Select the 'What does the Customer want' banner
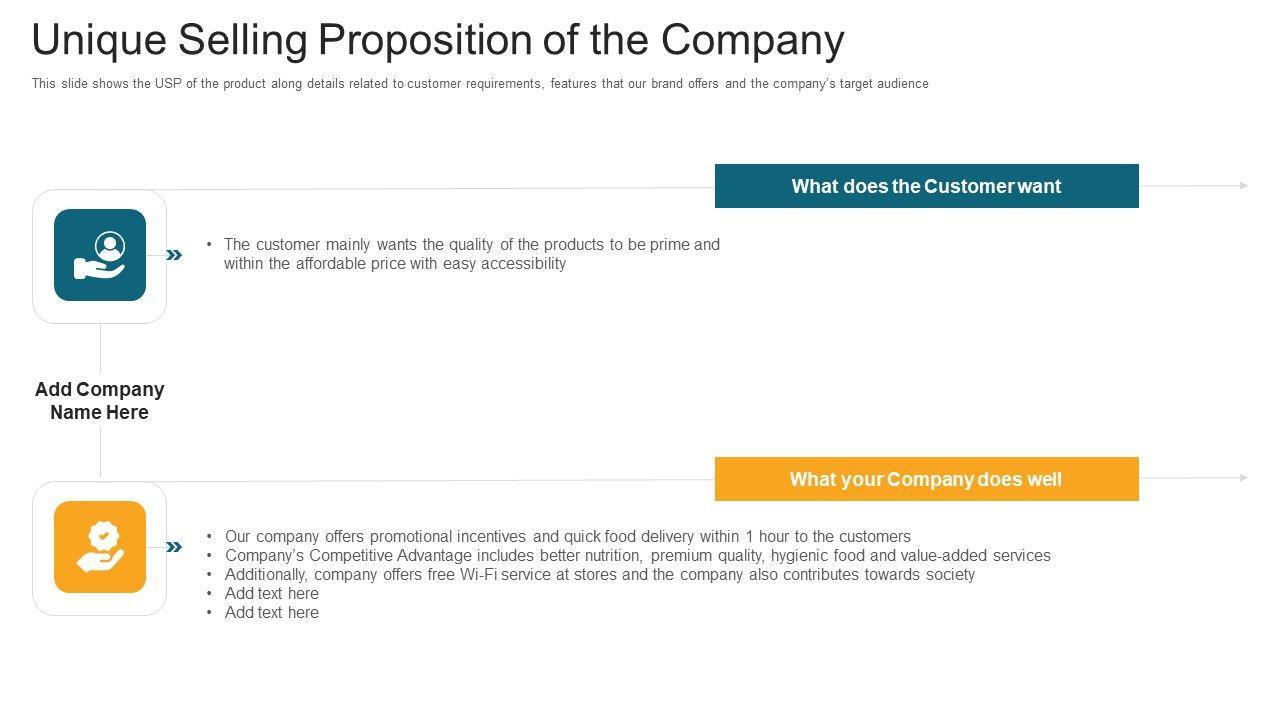Image resolution: width=1280 pixels, height=720 pixels. point(926,186)
